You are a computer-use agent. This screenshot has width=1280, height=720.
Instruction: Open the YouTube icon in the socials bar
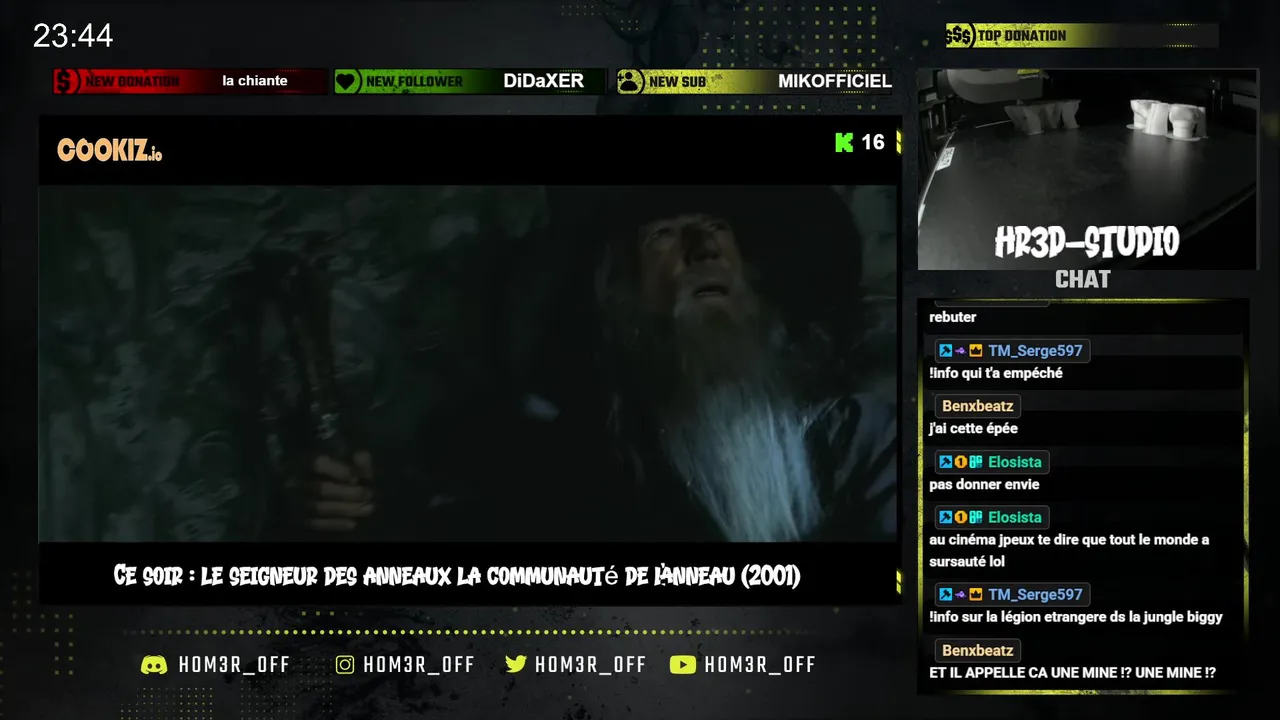[x=683, y=665]
